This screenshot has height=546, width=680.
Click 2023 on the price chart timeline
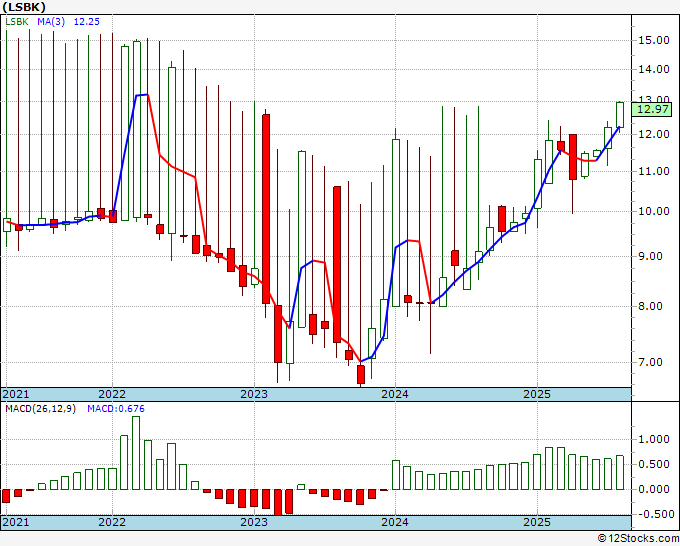[x=254, y=394]
